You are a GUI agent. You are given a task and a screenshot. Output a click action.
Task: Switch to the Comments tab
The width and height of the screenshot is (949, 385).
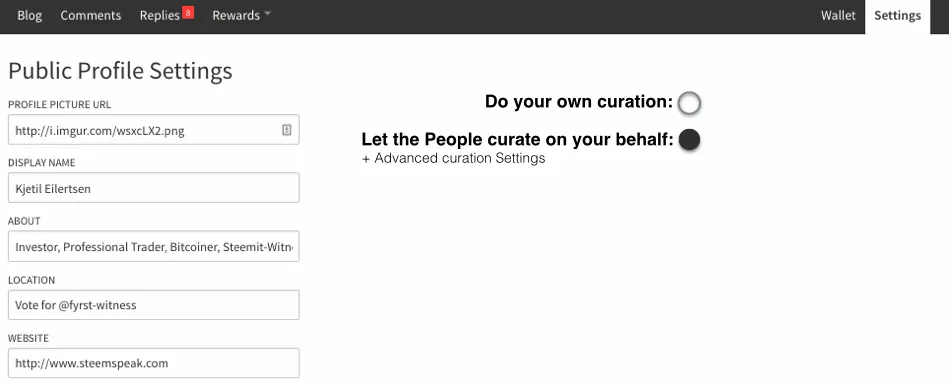pos(91,16)
